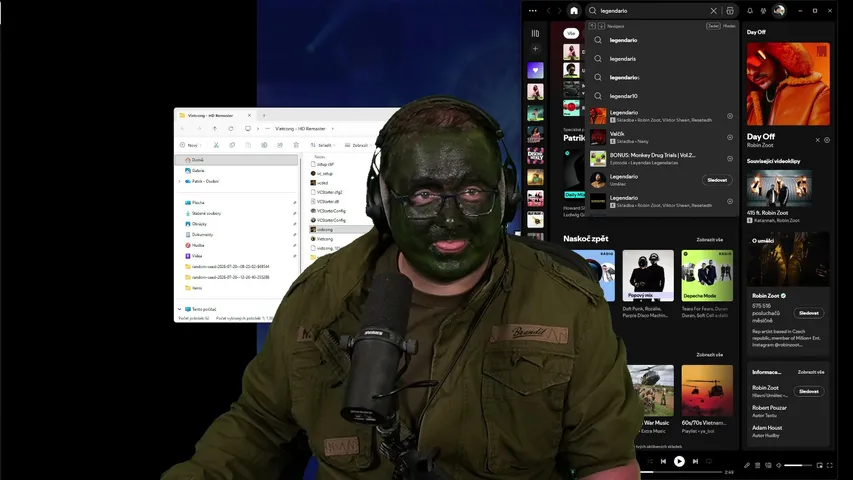The height and width of the screenshot is (480, 853).
Task: Open the lyrics microphone icon
Action: pyautogui.click(x=747, y=465)
